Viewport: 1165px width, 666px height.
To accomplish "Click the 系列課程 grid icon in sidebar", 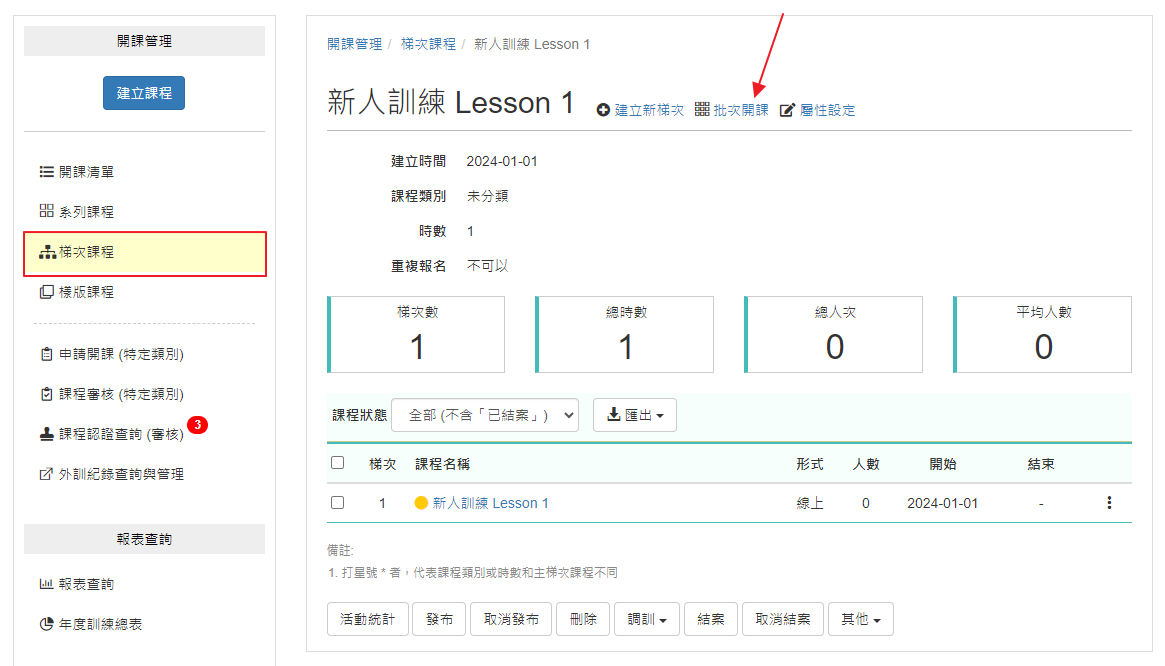I will [46, 212].
